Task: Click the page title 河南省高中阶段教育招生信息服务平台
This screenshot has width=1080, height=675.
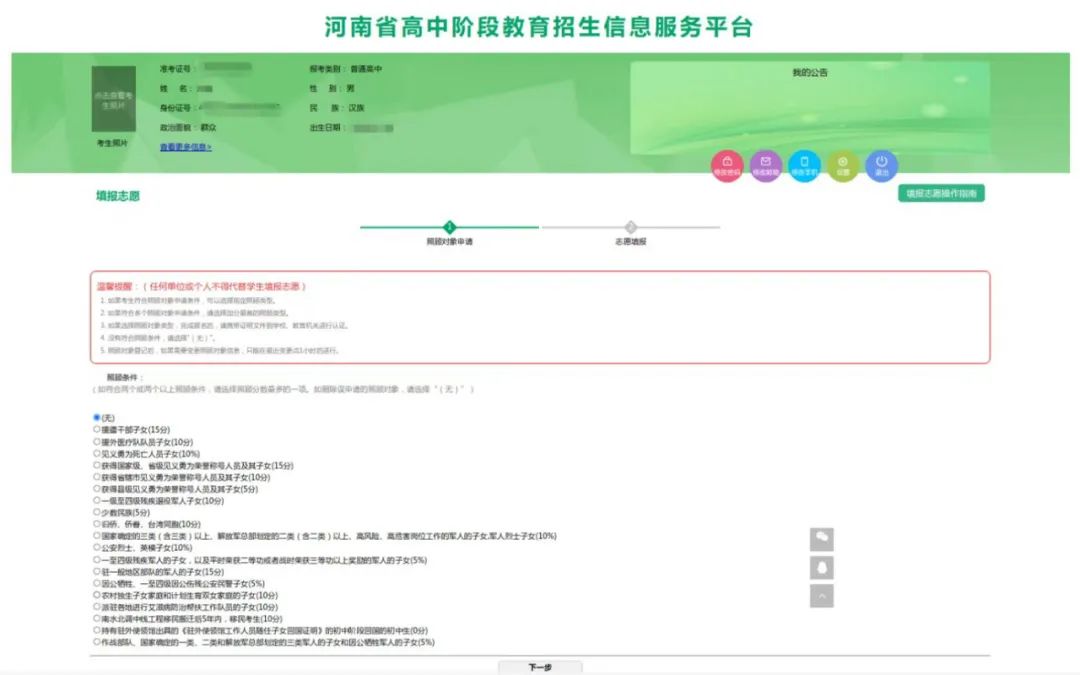Action: point(539,27)
